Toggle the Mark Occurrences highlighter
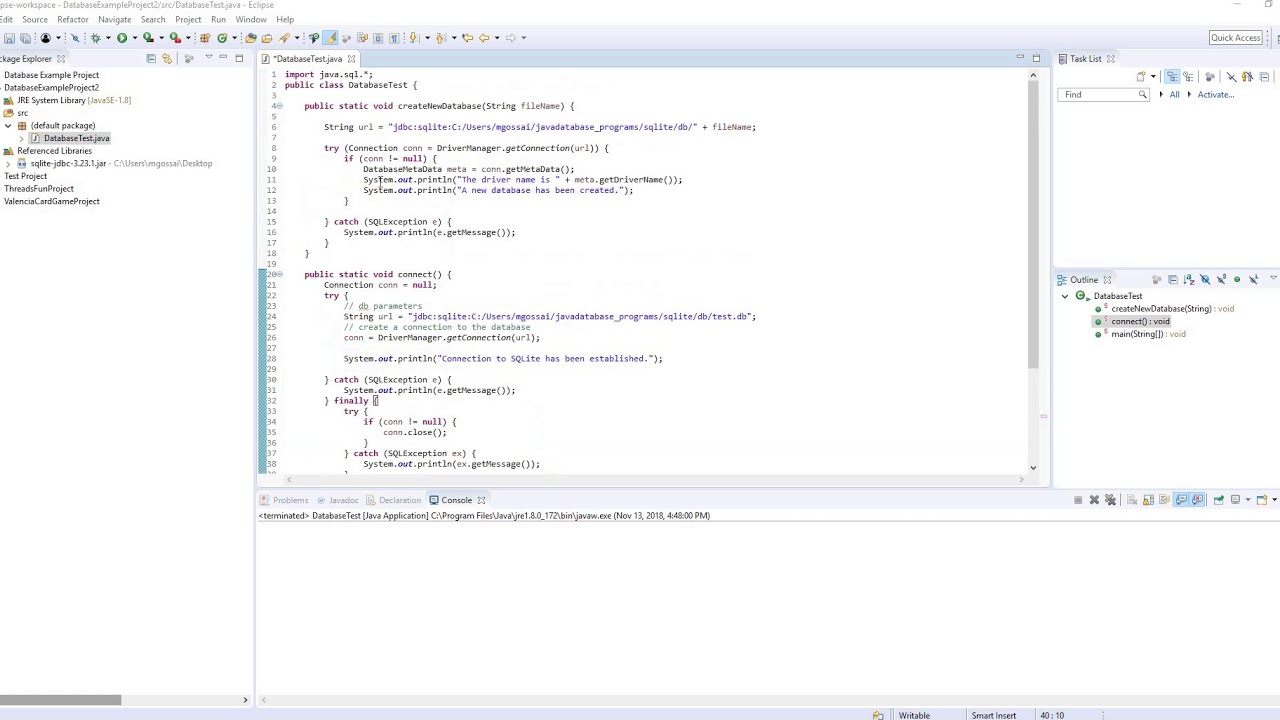This screenshot has width=1280, height=720. pos(331,38)
